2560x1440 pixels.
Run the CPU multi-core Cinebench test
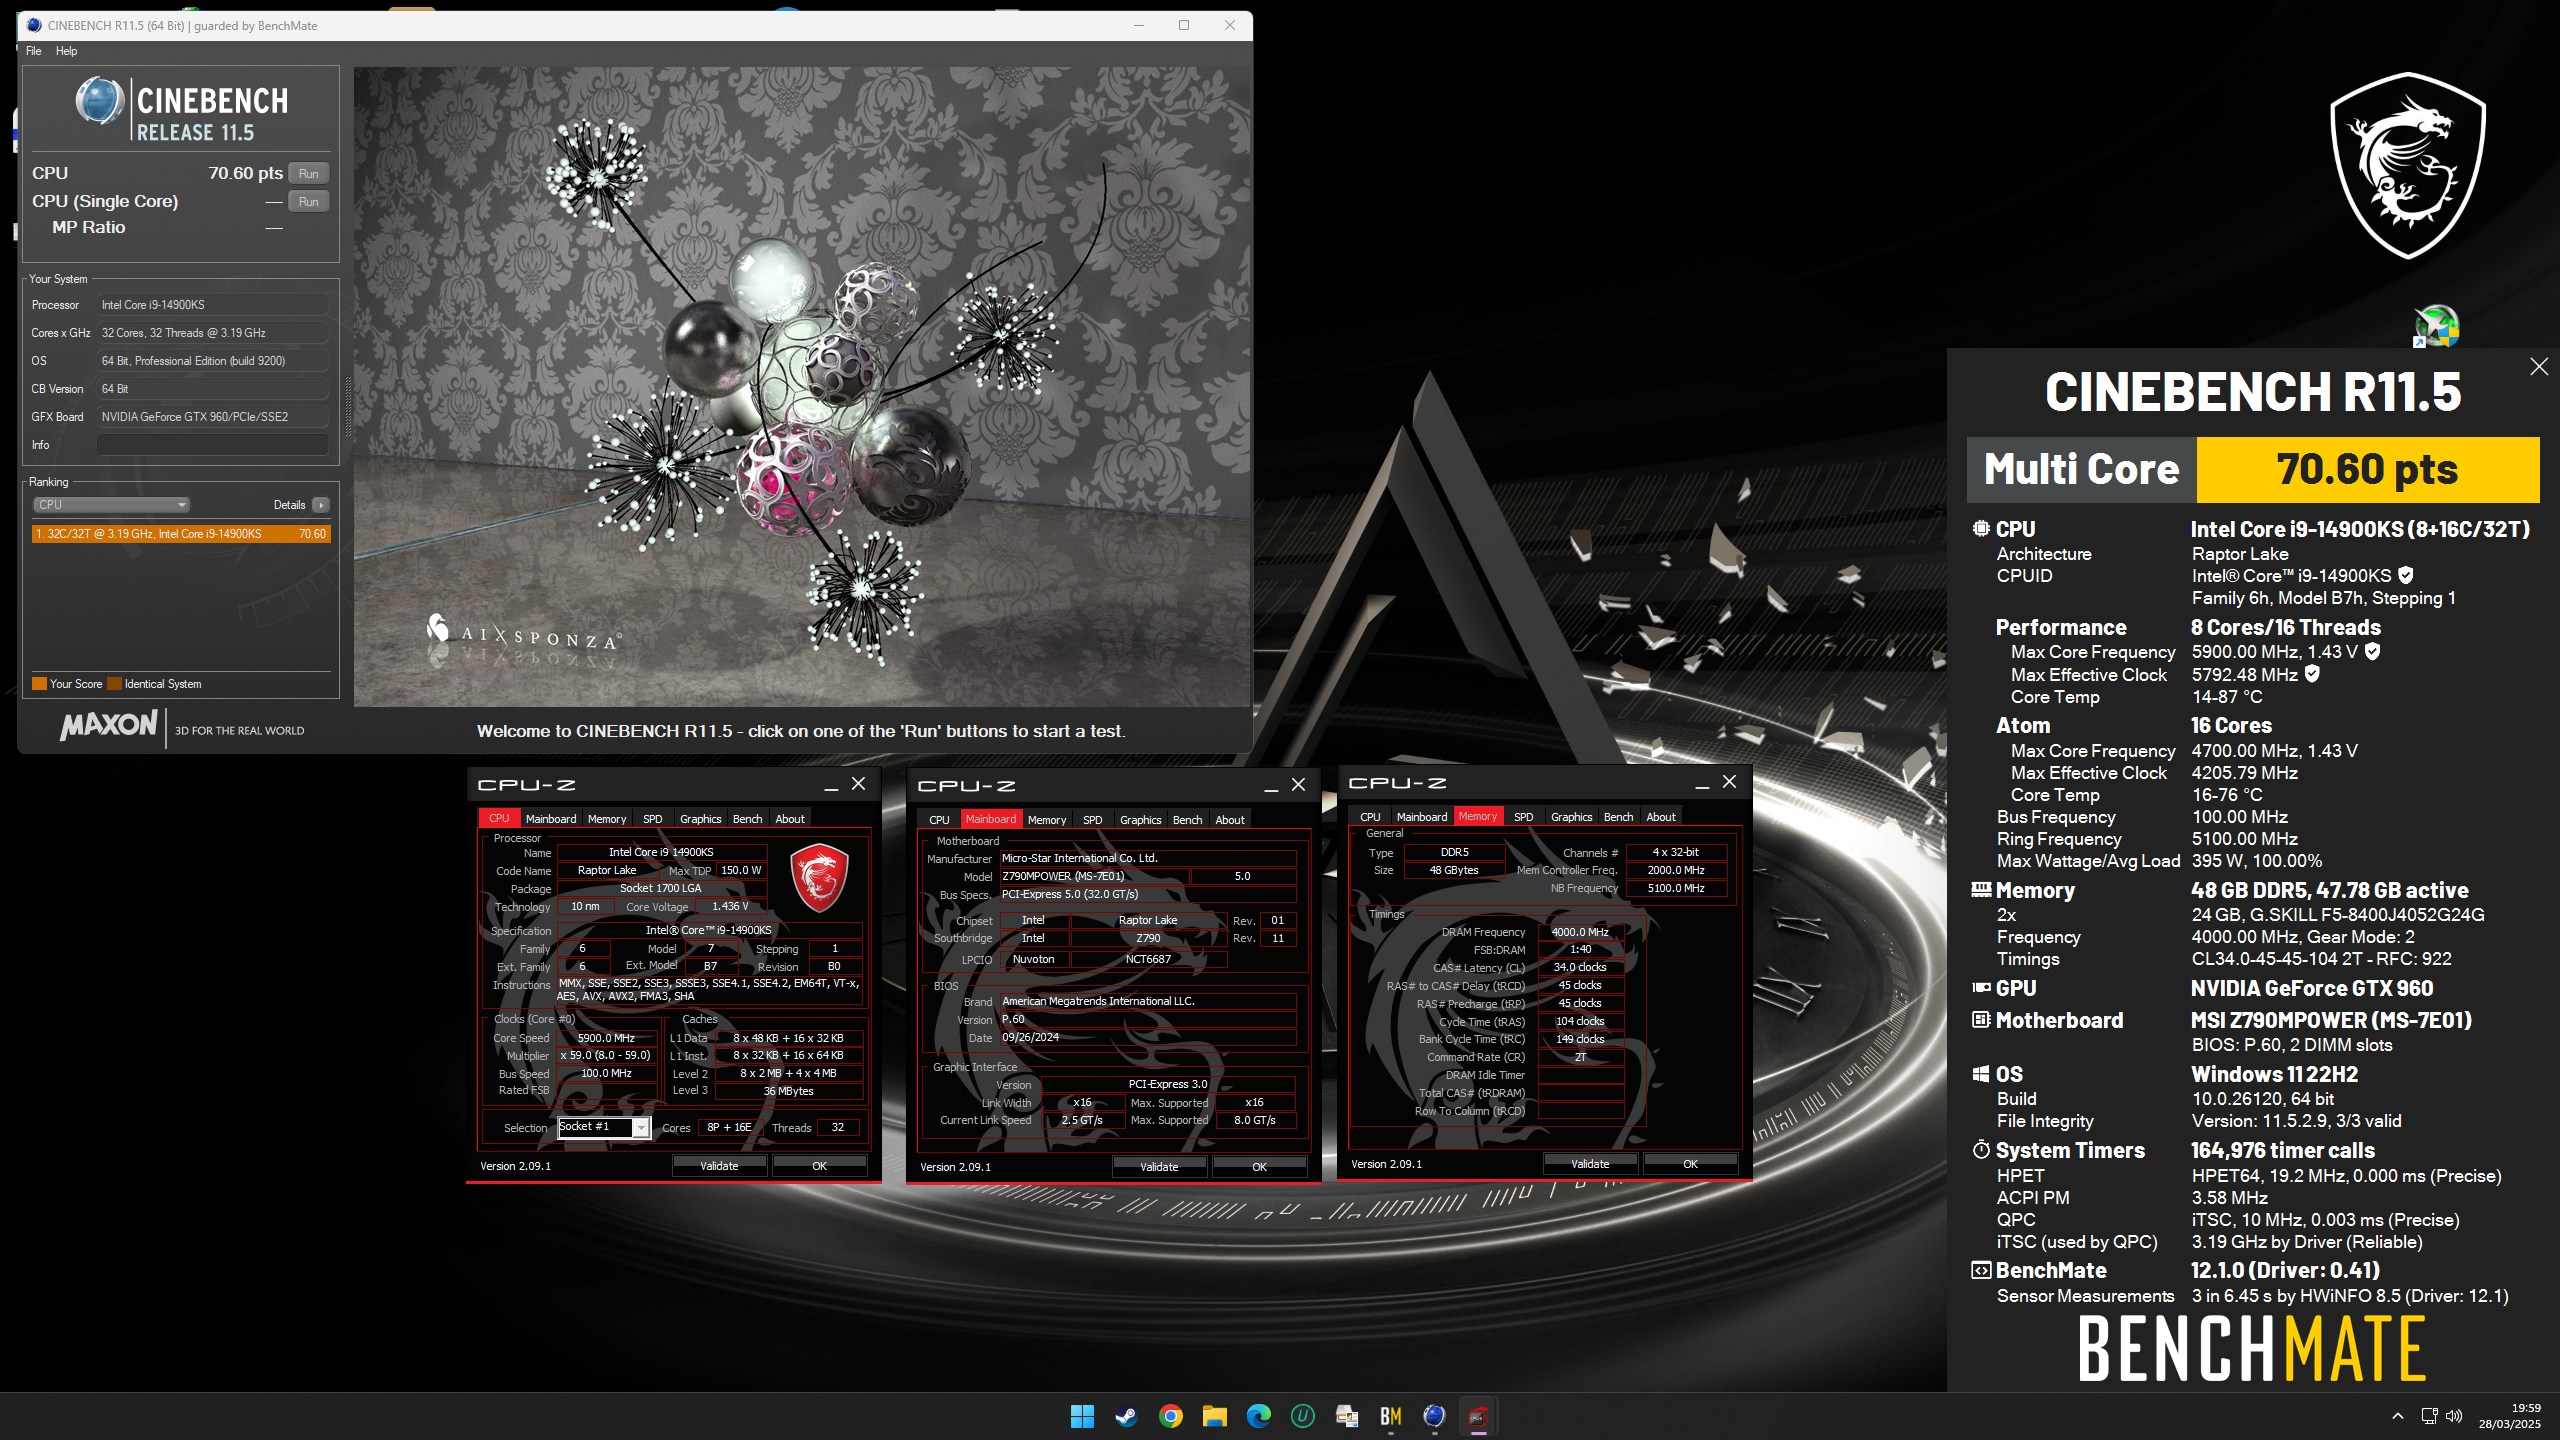[309, 173]
